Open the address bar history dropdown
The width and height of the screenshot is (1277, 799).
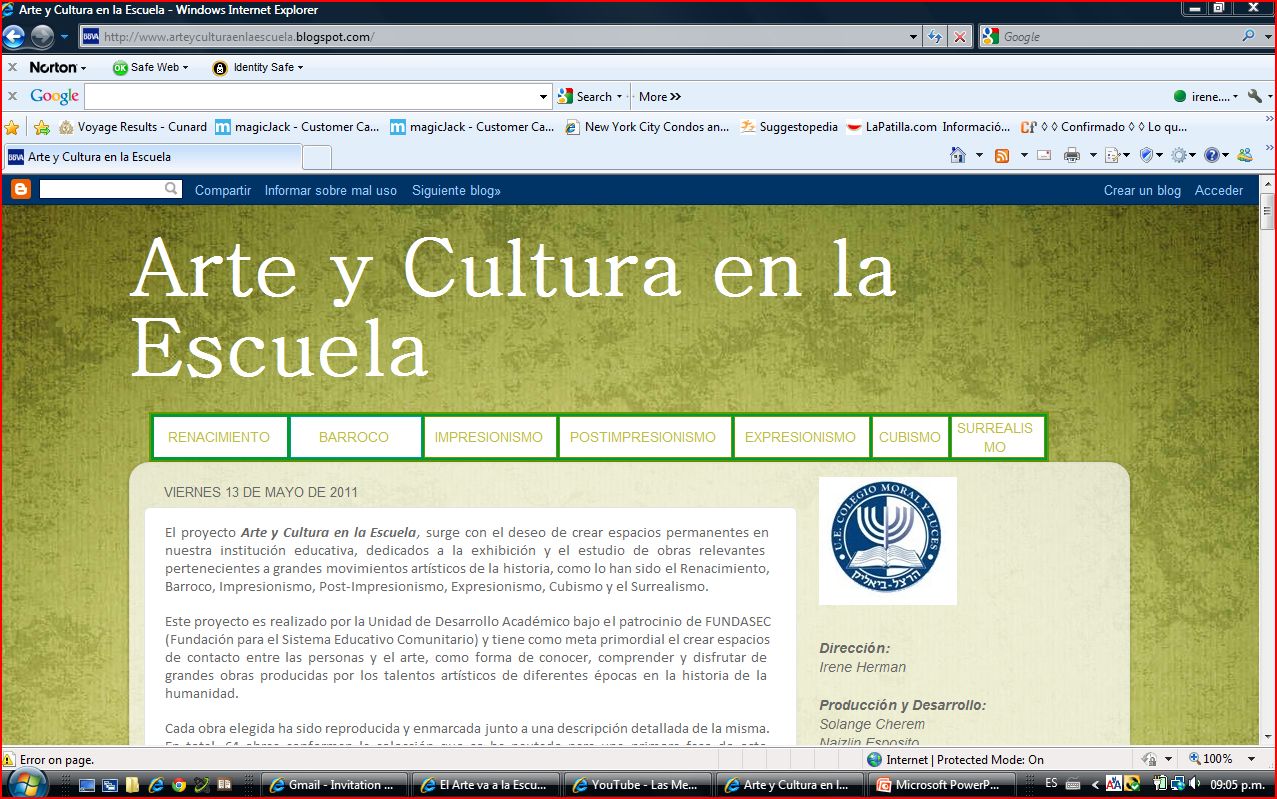tap(914, 37)
